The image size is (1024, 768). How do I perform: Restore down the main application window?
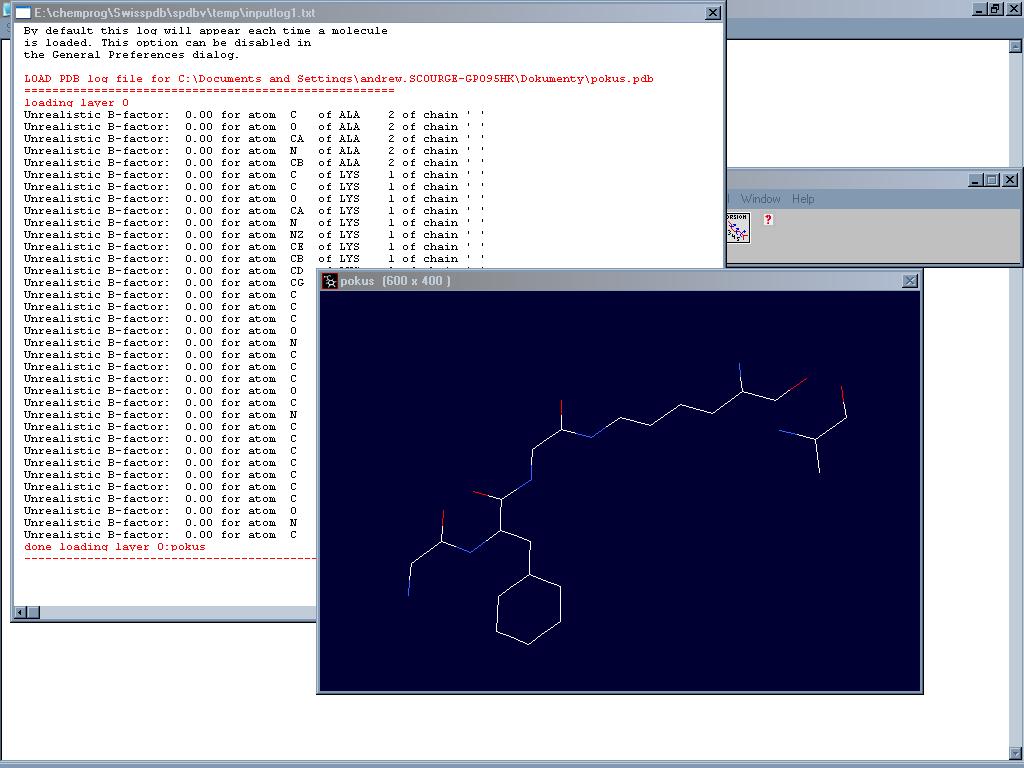coord(995,9)
